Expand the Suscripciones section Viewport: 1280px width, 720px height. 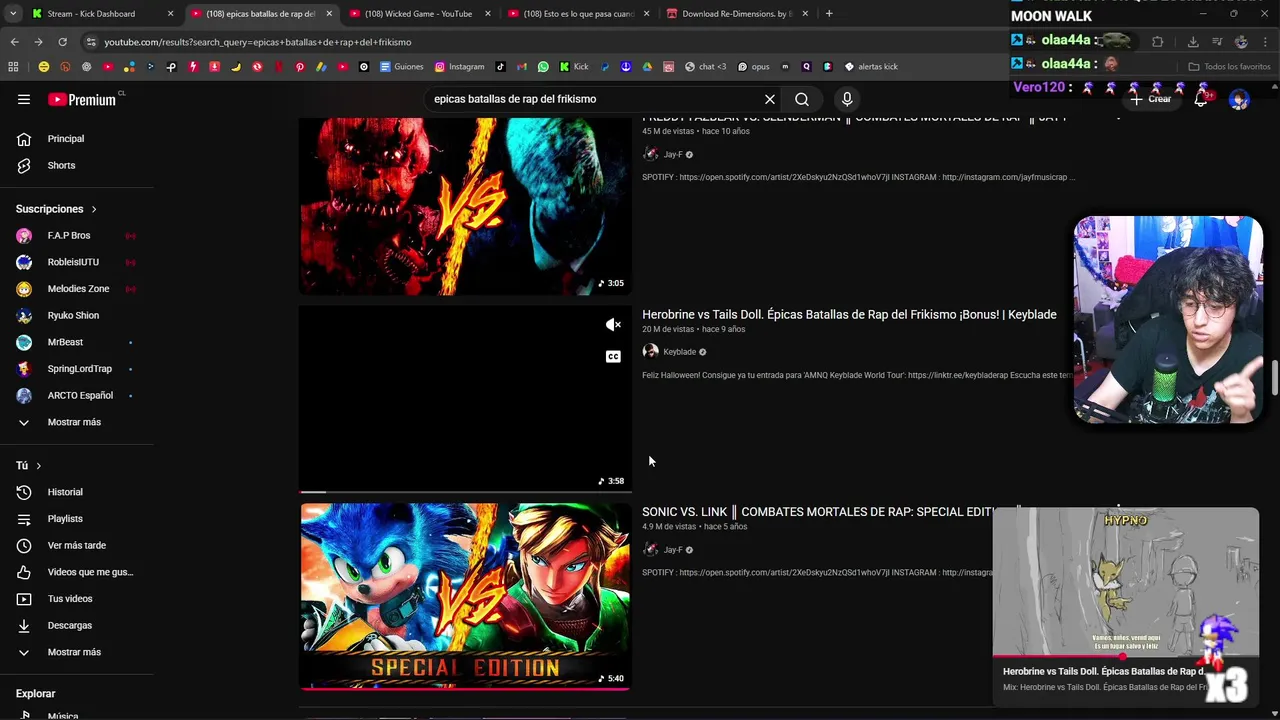[56, 209]
